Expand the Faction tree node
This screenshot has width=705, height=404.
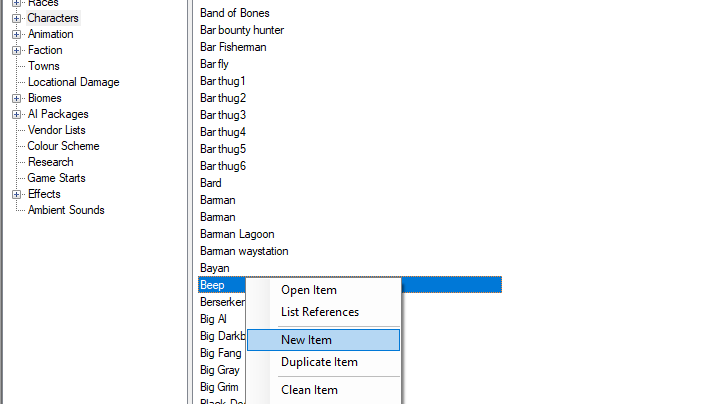16,50
